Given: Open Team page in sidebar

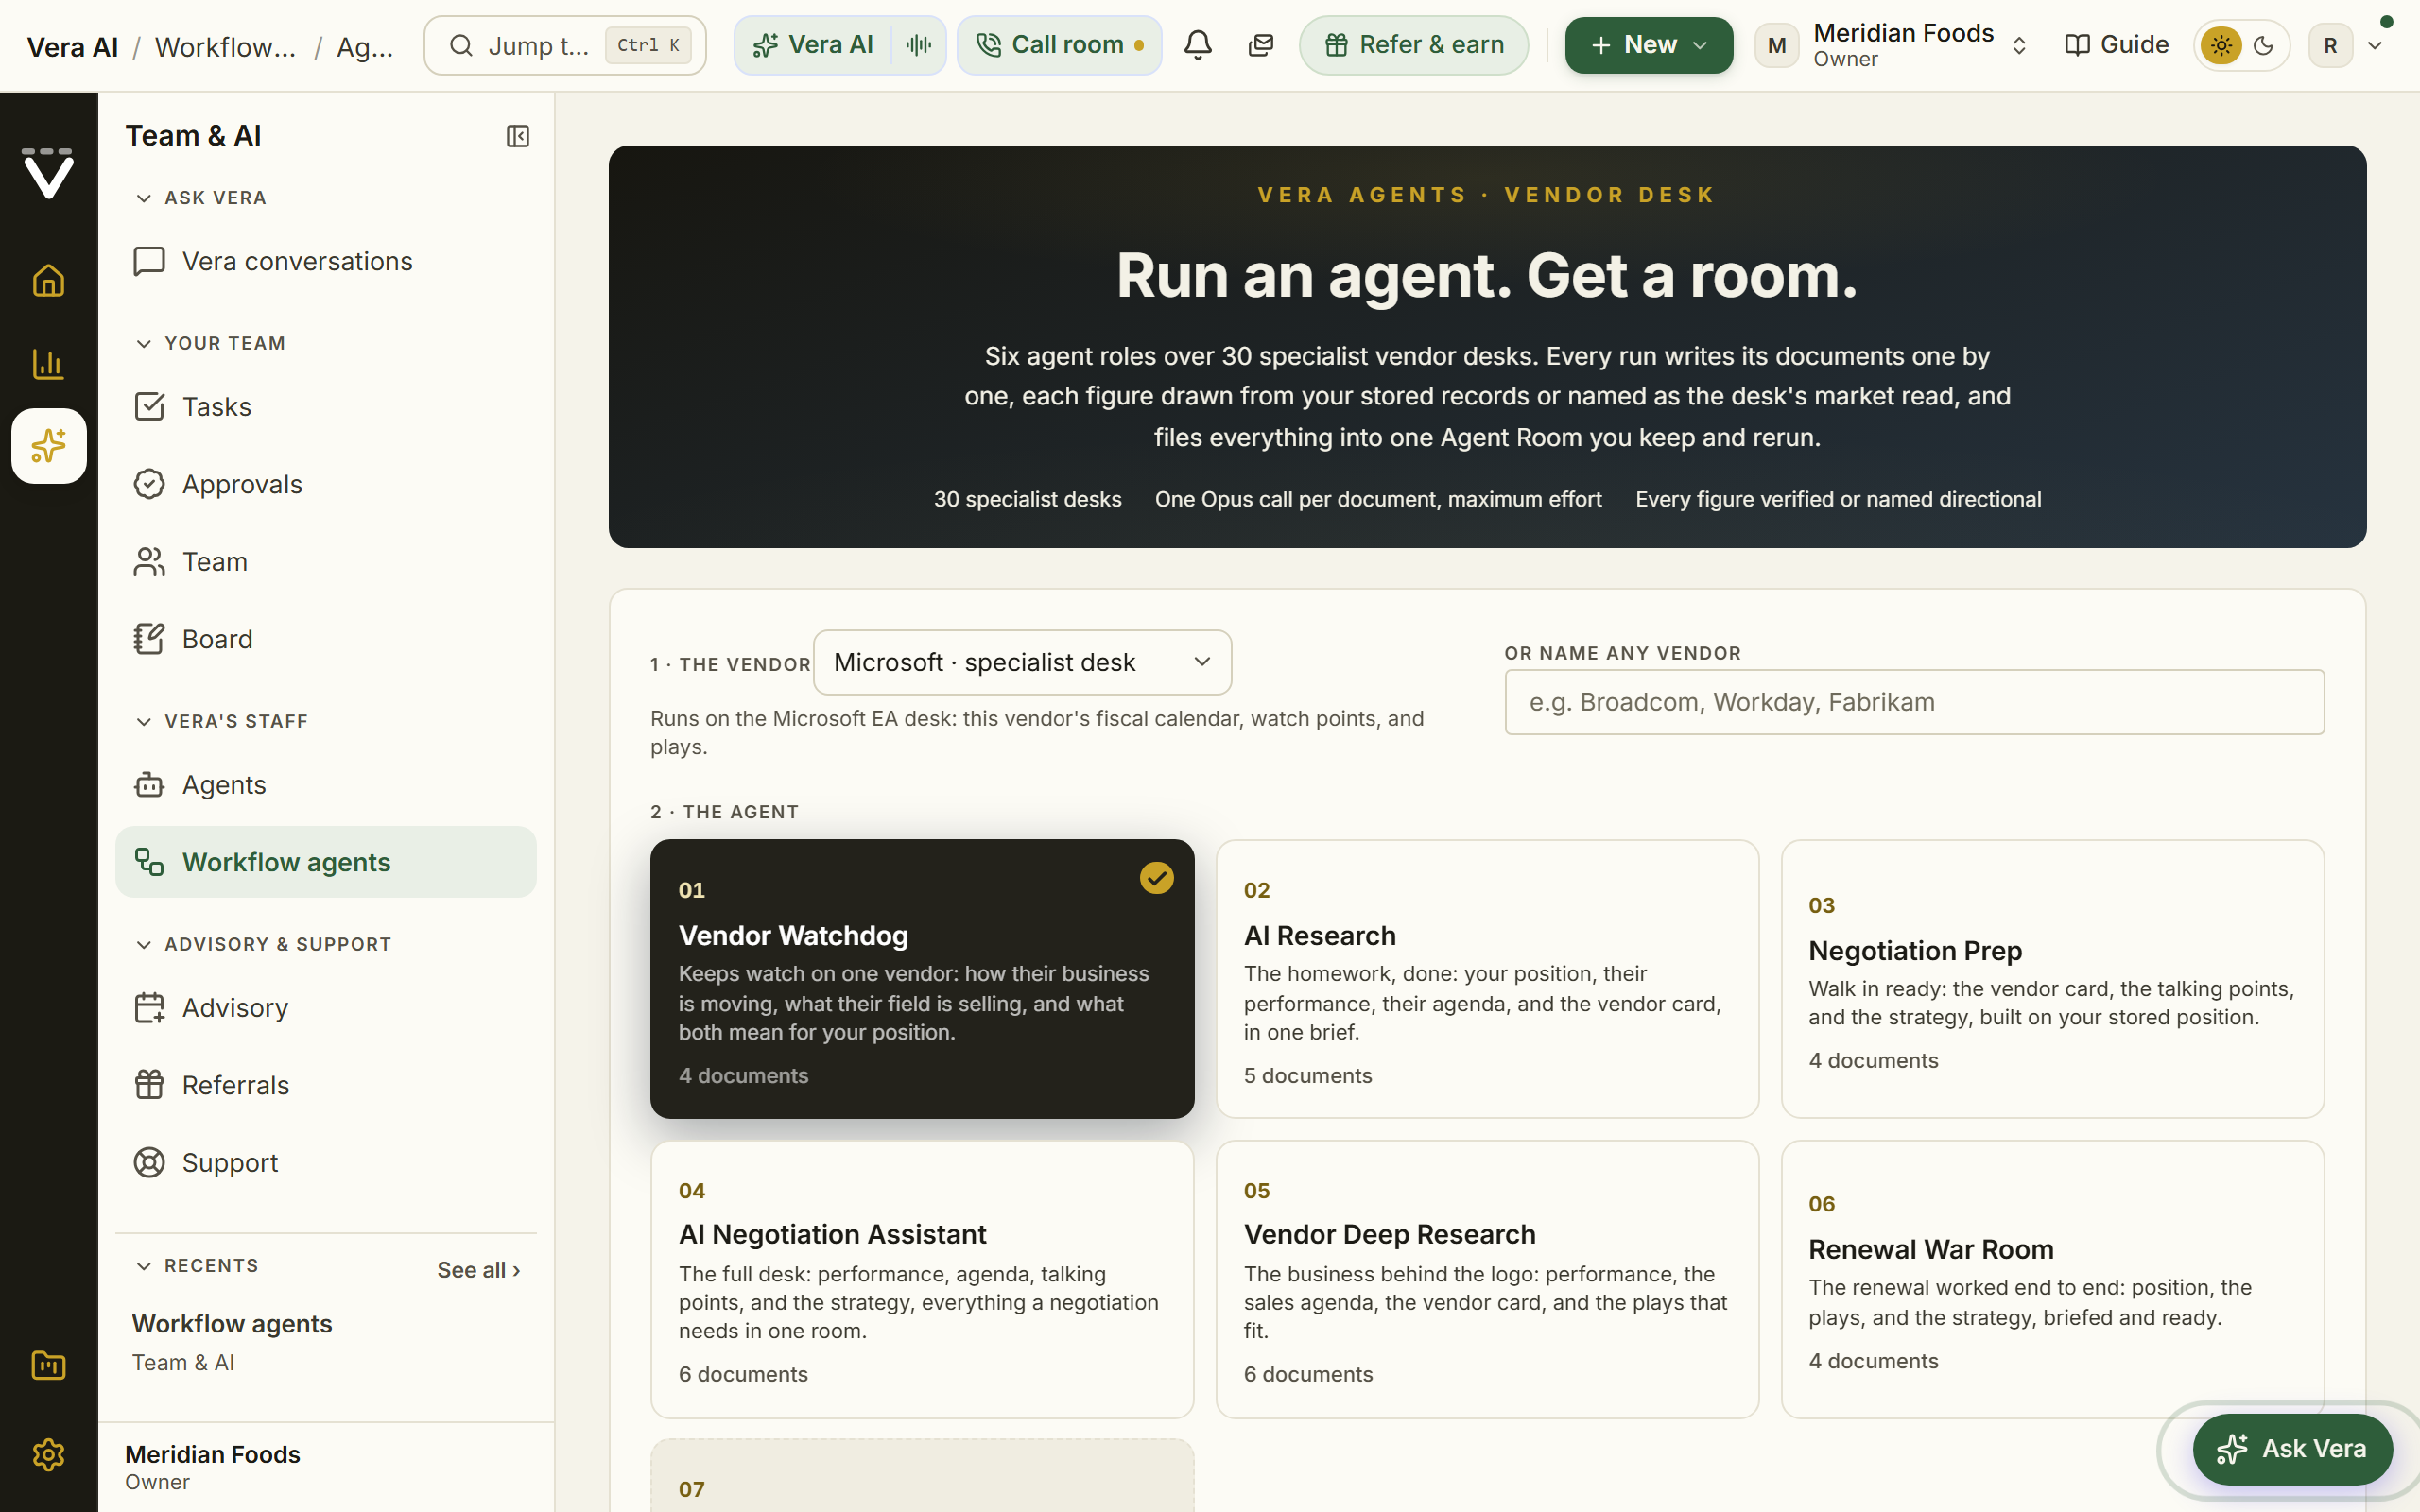Looking at the screenshot, I should (326, 562).
